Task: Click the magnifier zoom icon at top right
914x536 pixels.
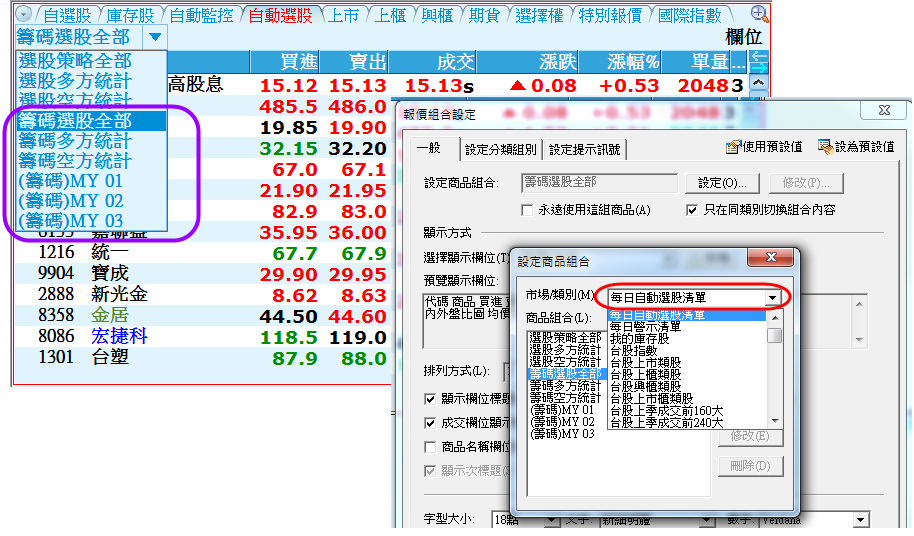Action: 759,13
